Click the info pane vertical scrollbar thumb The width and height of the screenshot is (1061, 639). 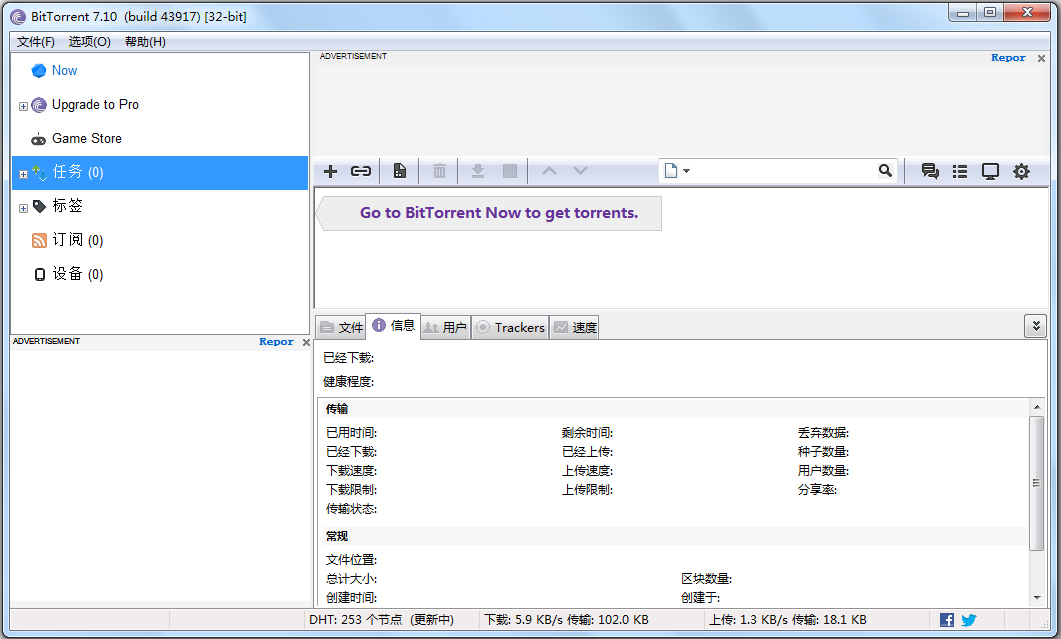1036,483
